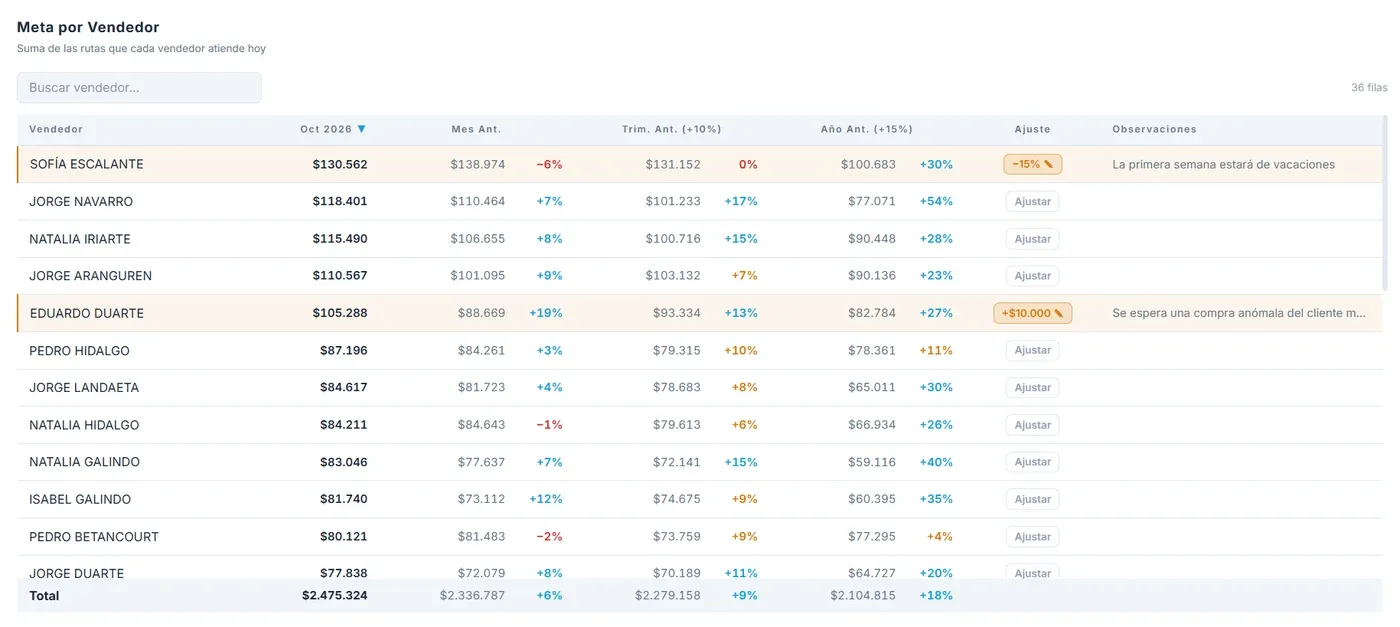Open Ajustar for Natalia Galindo
Image resolution: width=1400 pixels, height=627 pixels.
[x=1032, y=462]
